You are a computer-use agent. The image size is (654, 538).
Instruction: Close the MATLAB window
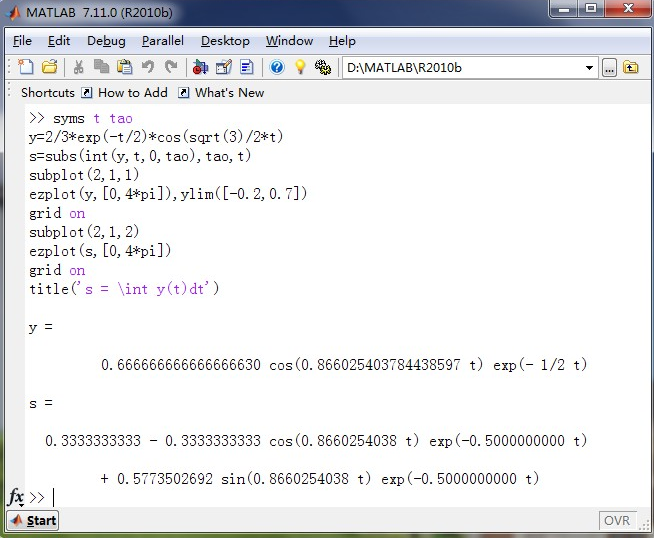point(628,8)
